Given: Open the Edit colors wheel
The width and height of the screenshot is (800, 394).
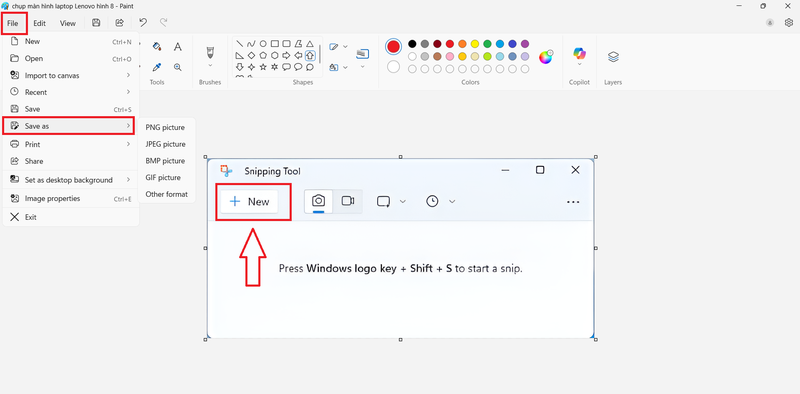Looking at the screenshot, I should [x=546, y=57].
